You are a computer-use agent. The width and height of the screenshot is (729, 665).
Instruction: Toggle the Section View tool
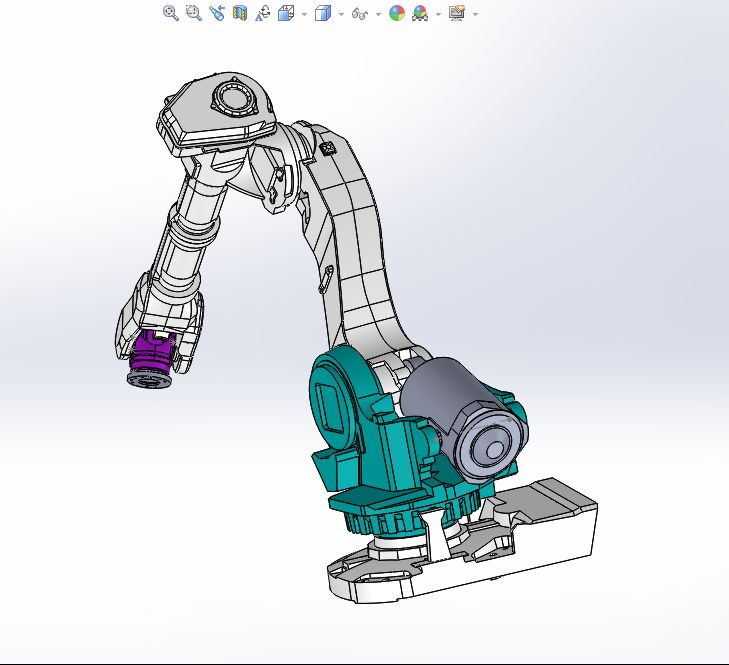(240, 13)
